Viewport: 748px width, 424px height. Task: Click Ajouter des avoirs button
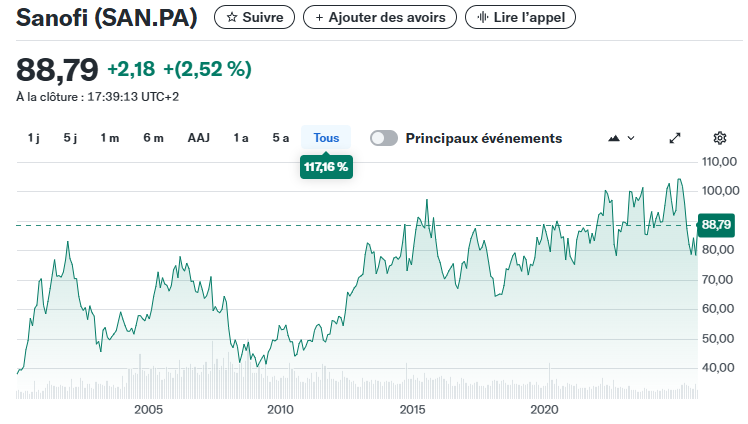click(x=380, y=17)
